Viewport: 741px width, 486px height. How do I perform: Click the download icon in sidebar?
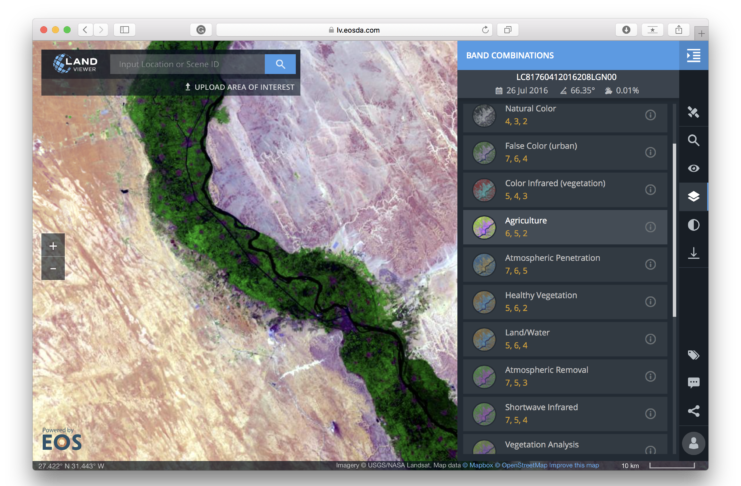(693, 254)
